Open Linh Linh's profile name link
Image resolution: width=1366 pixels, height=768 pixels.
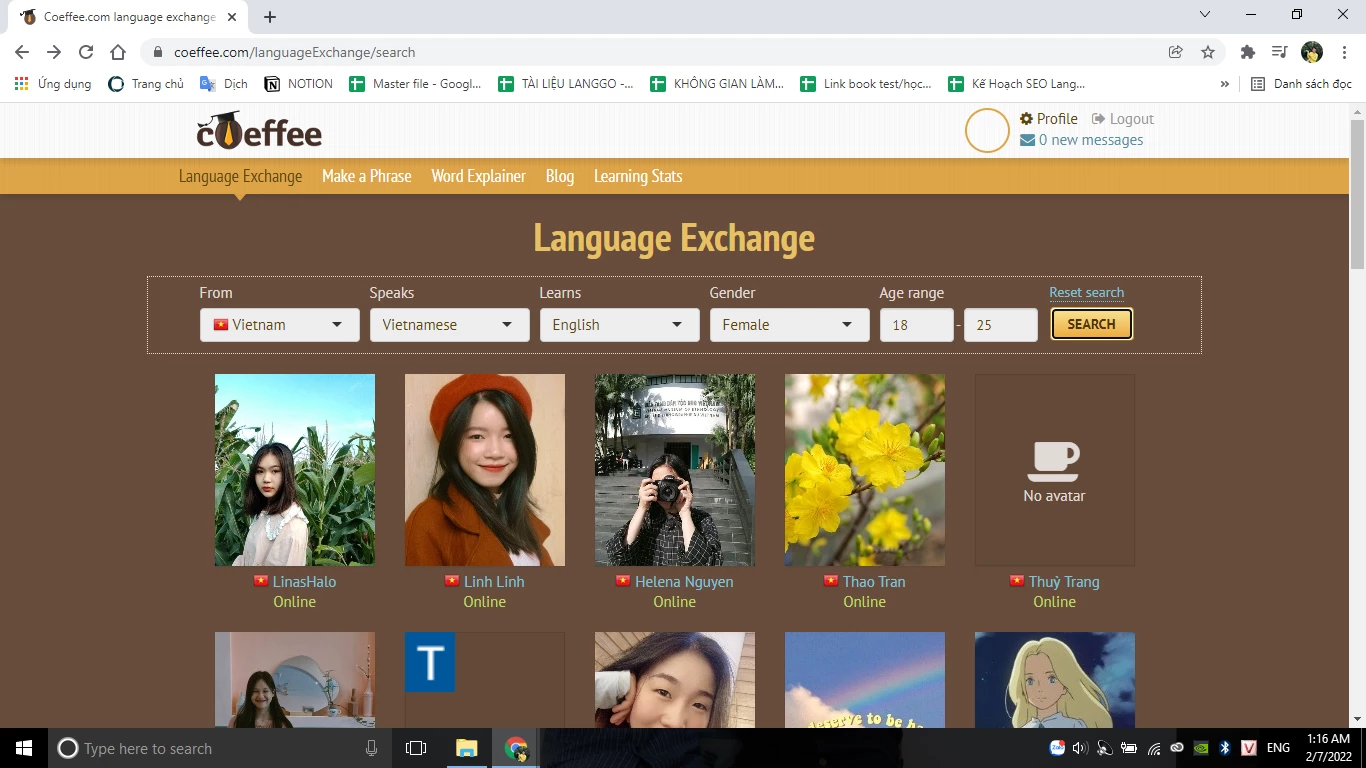pos(494,582)
